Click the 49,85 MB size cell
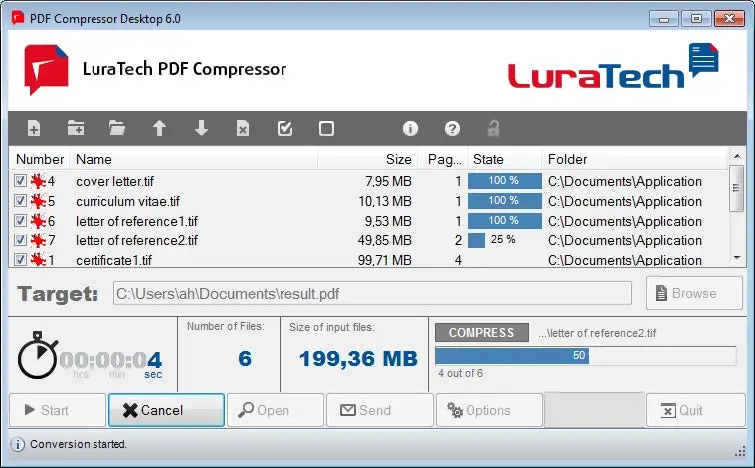Viewport: 755px width, 468px height. (385, 240)
